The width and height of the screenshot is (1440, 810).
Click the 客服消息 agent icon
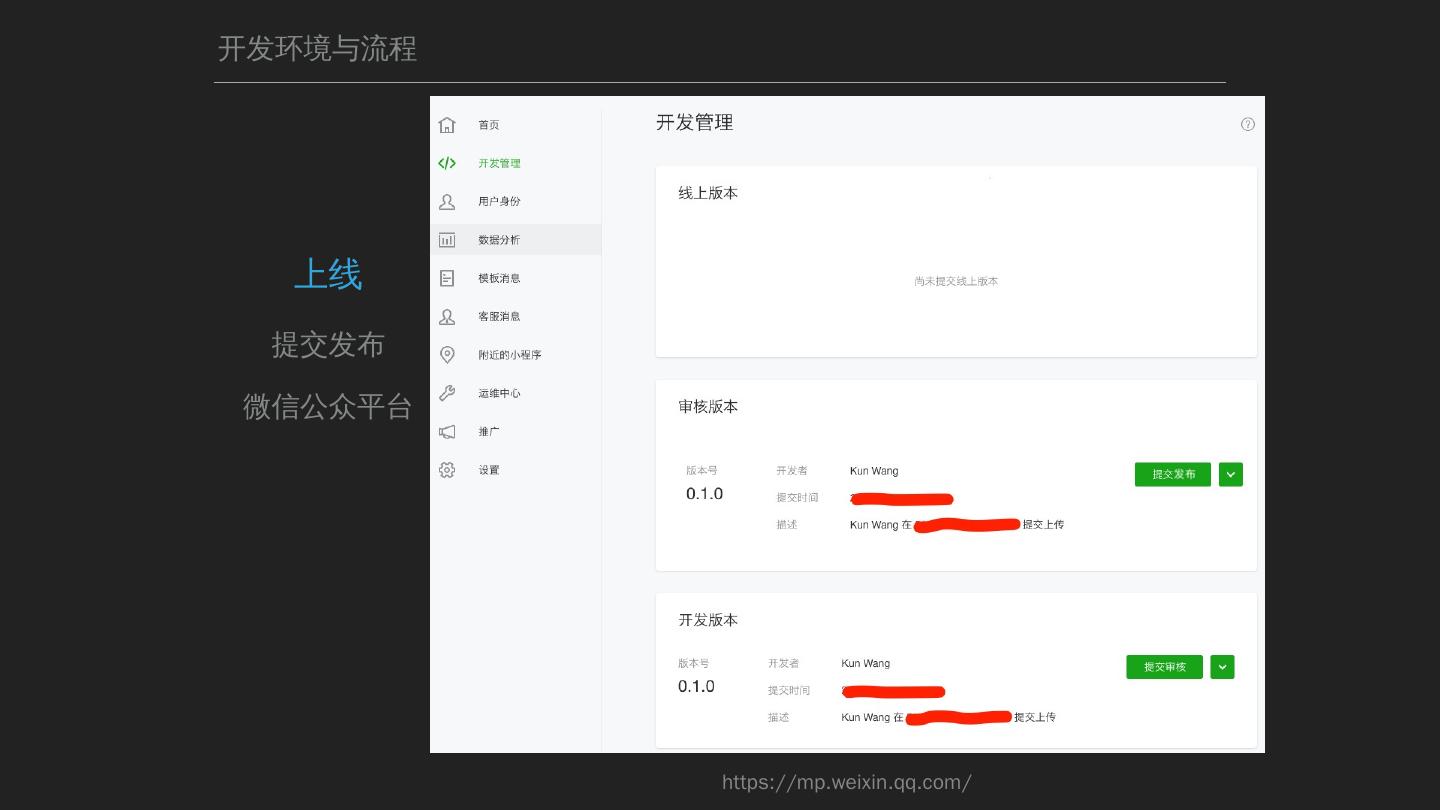coord(447,317)
